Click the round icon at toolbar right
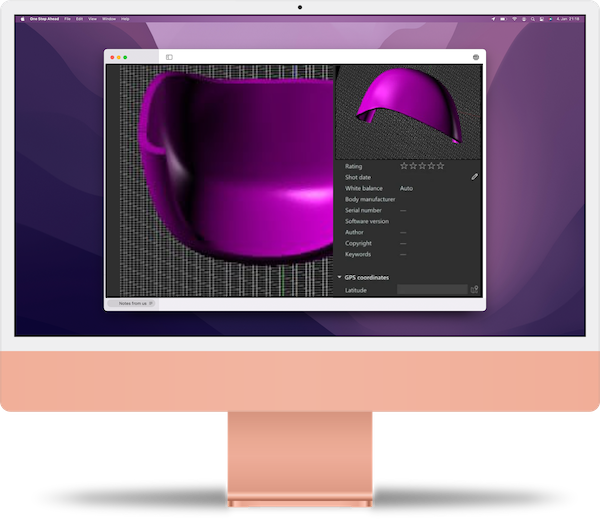 click(476, 57)
